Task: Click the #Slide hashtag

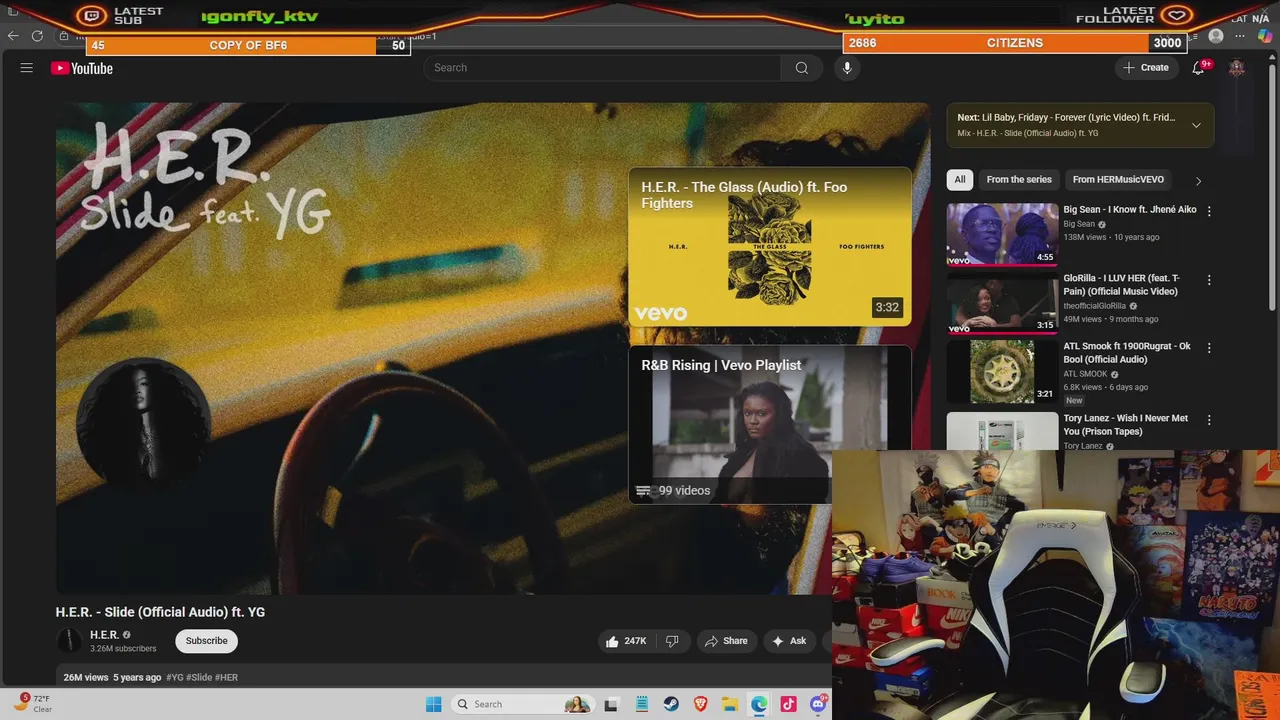Action: 199,677
